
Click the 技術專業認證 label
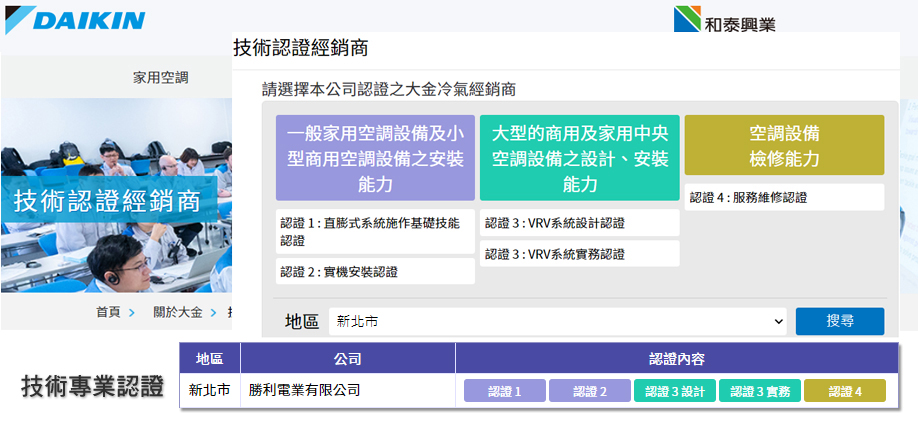click(x=93, y=386)
